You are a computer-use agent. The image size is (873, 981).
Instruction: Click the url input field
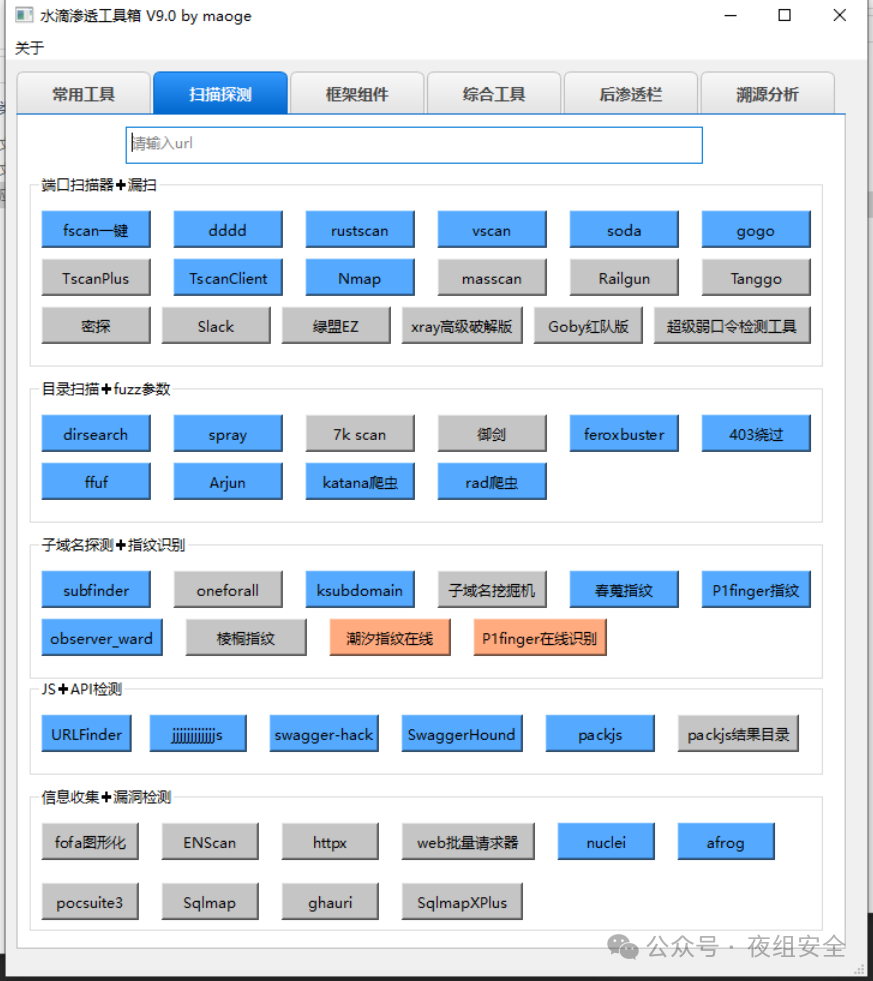414,145
